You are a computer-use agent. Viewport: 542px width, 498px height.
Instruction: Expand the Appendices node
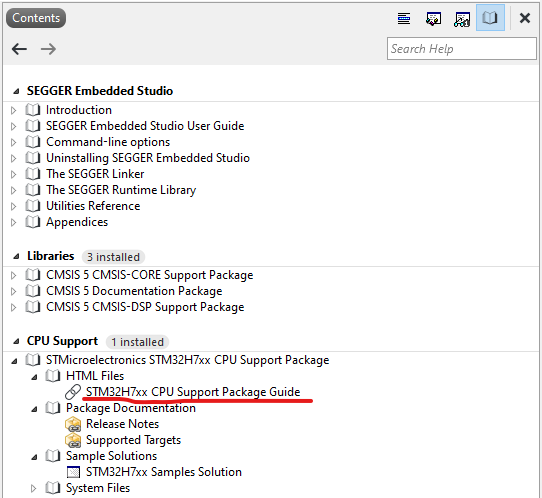(13, 222)
